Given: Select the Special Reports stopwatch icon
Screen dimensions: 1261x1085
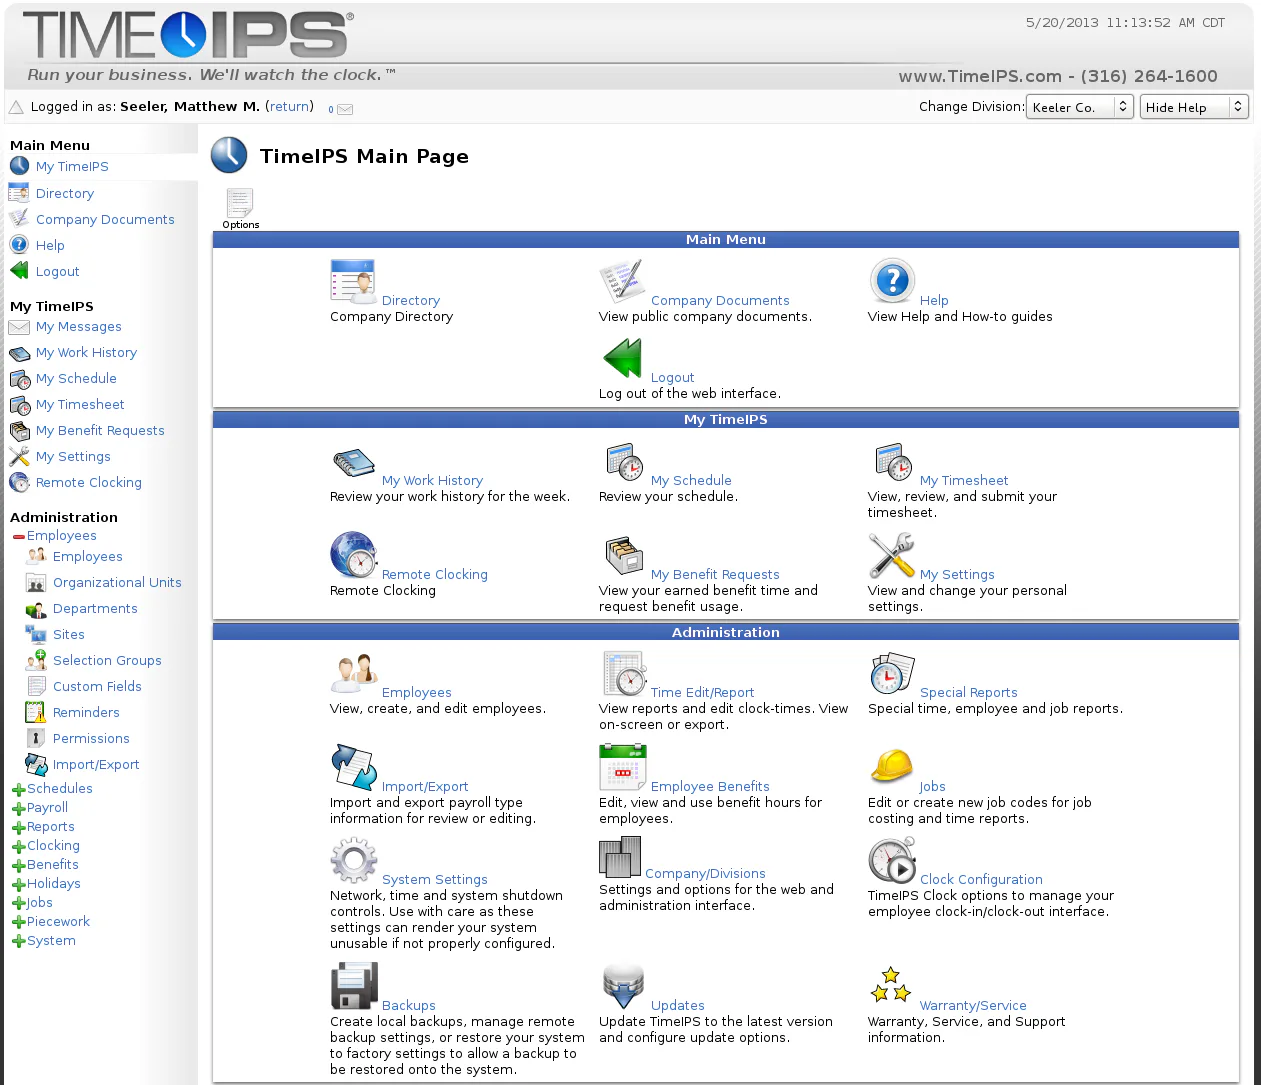Looking at the screenshot, I should (x=891, y=672).
